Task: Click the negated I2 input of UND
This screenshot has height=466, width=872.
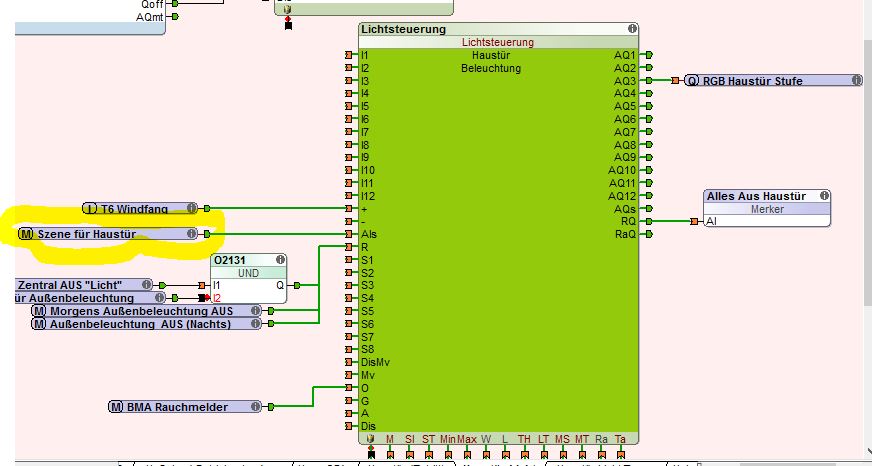Action: coord(202,298)
